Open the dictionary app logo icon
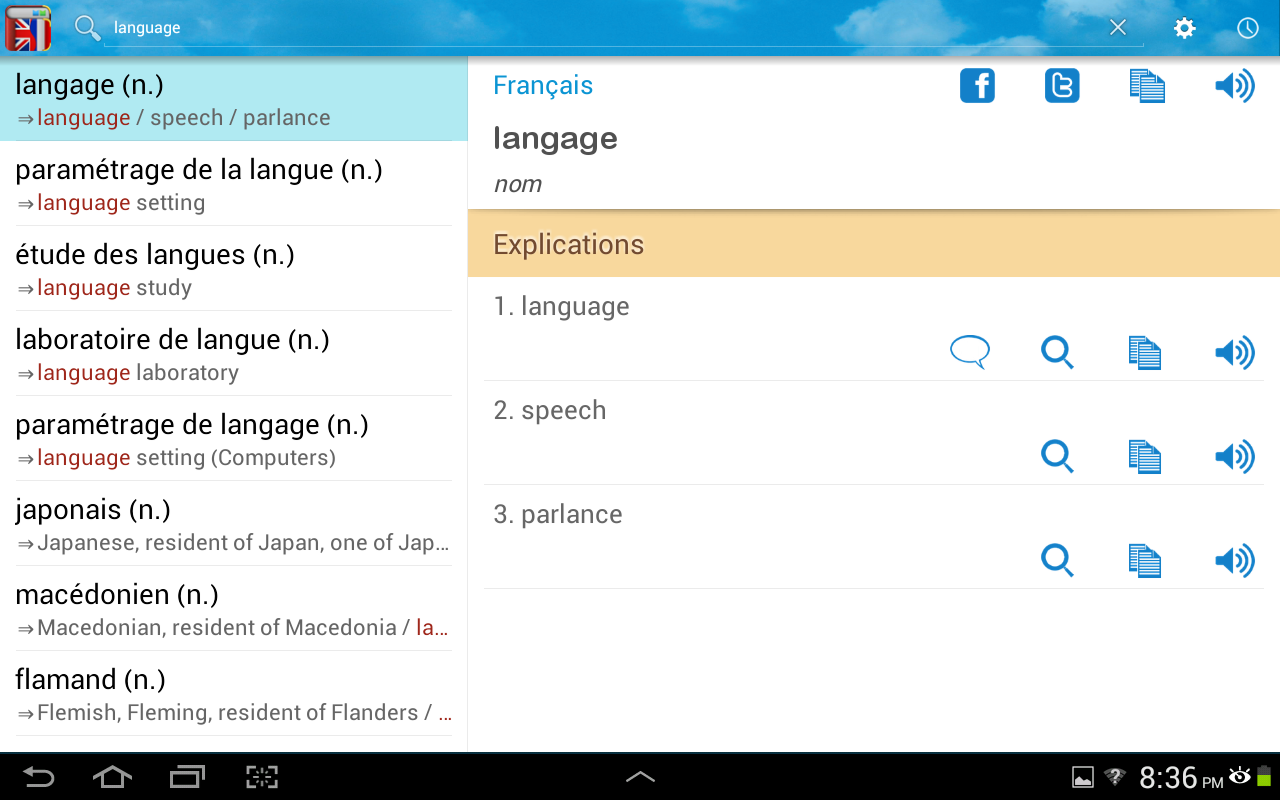This screenshot has height=800, width=1280. [28, 27]
